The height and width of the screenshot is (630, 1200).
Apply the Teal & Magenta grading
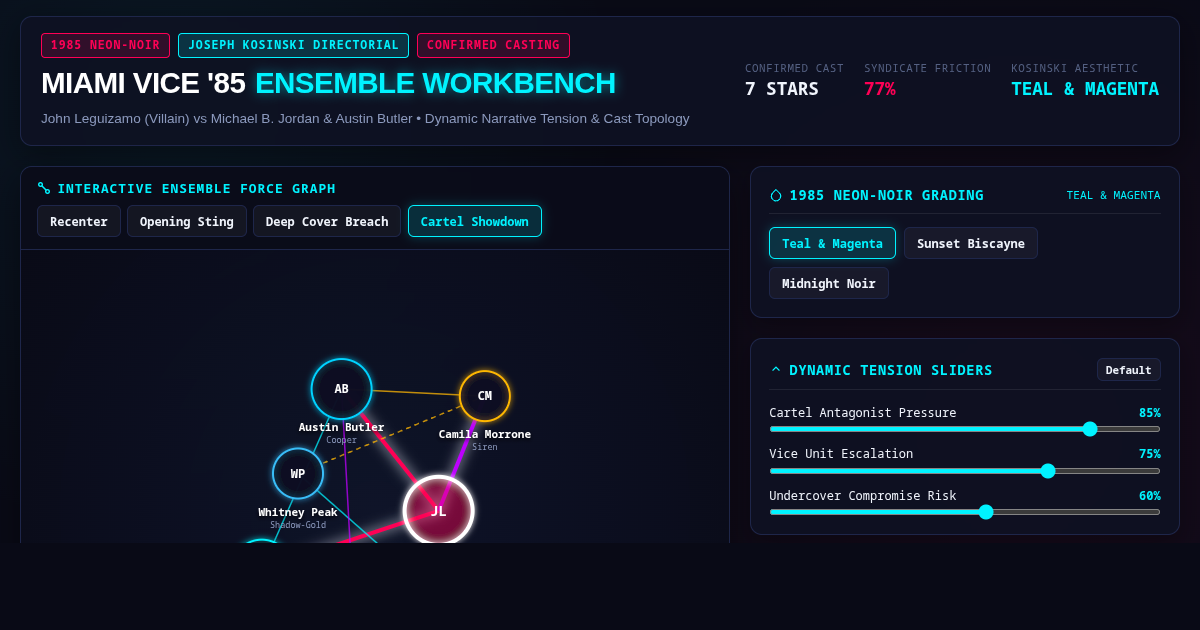[x=832, y=243]
